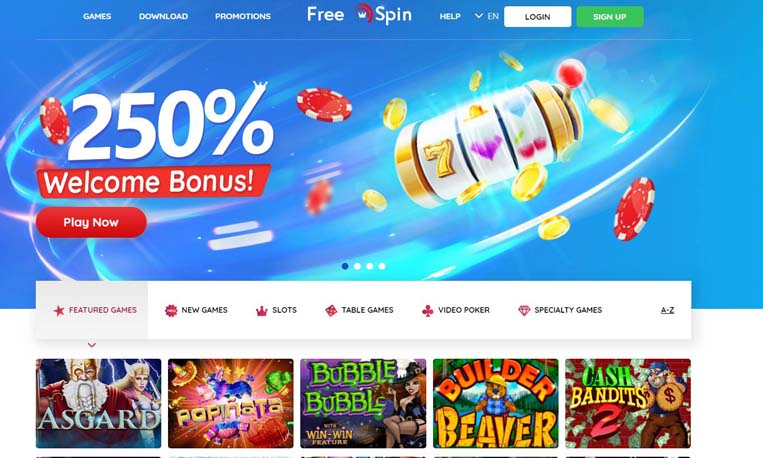
Task: Click the club icon for Video Poker
Action: coord(428,311)
